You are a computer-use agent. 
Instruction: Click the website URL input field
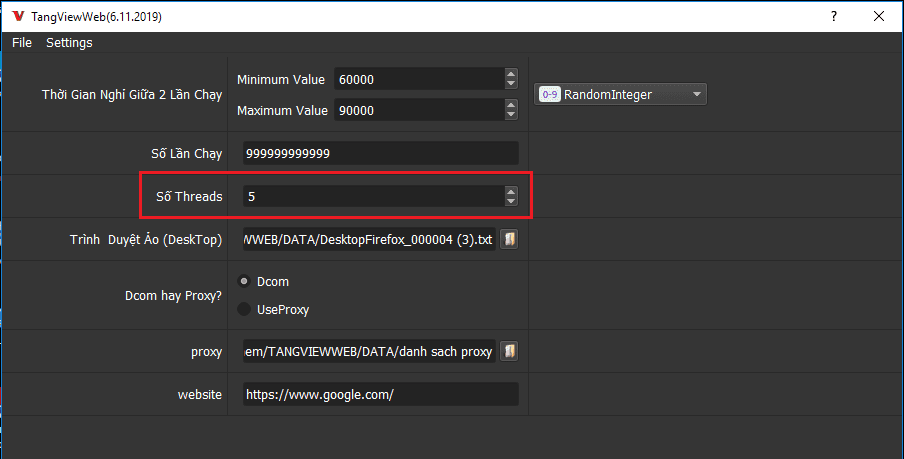[380, 395]
